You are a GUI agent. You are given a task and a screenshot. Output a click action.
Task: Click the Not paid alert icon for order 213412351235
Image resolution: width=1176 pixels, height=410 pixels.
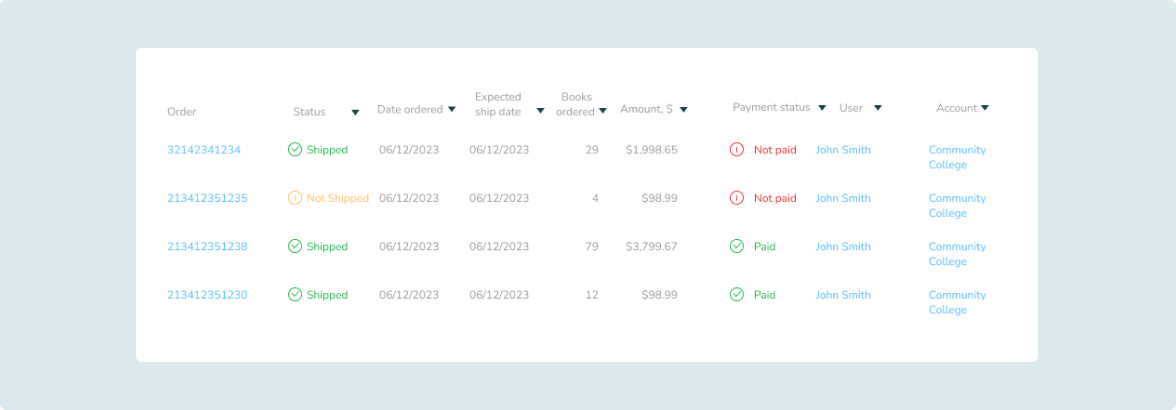736,198
